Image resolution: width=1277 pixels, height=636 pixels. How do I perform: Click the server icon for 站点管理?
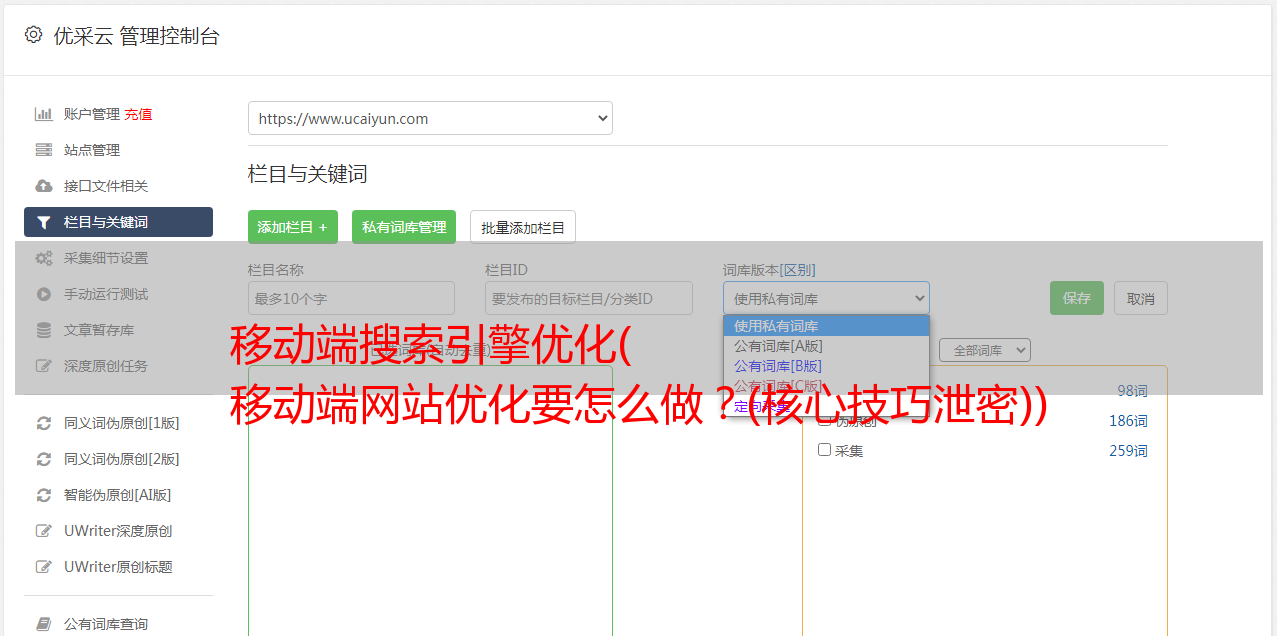43,150
